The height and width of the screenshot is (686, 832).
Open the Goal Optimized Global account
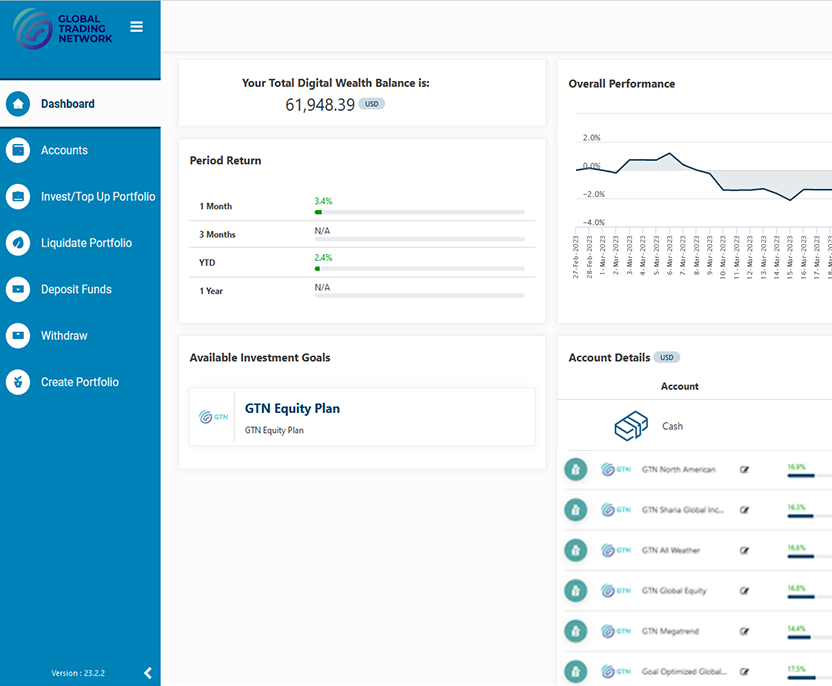pyautogui.click(x=684, y=671)
